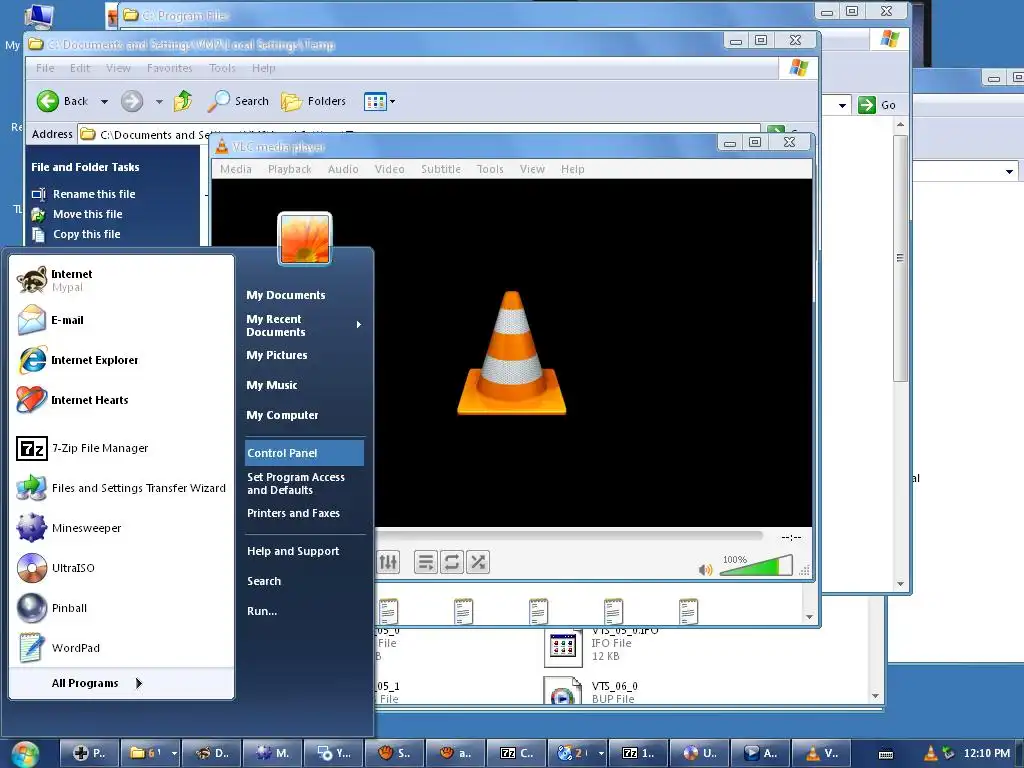Open Back history dropdown arrow

click(x=104, y=101)
